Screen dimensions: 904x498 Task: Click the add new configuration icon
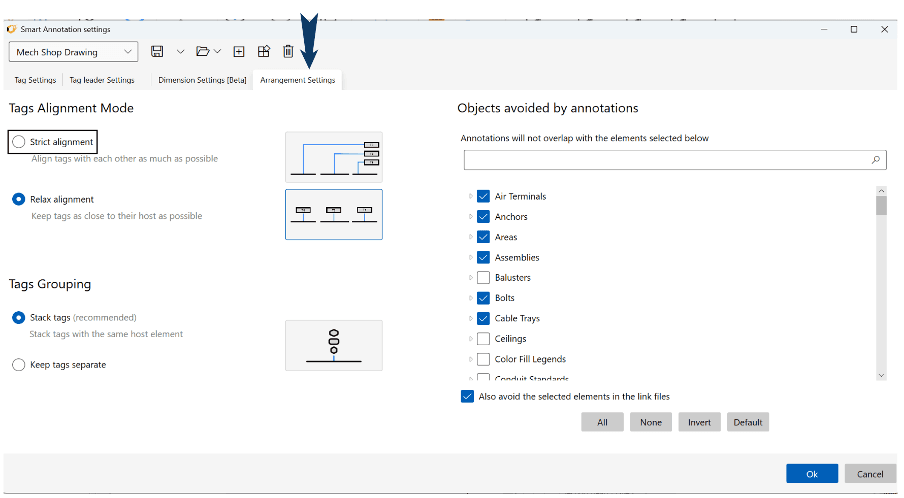tap(239, 51)
